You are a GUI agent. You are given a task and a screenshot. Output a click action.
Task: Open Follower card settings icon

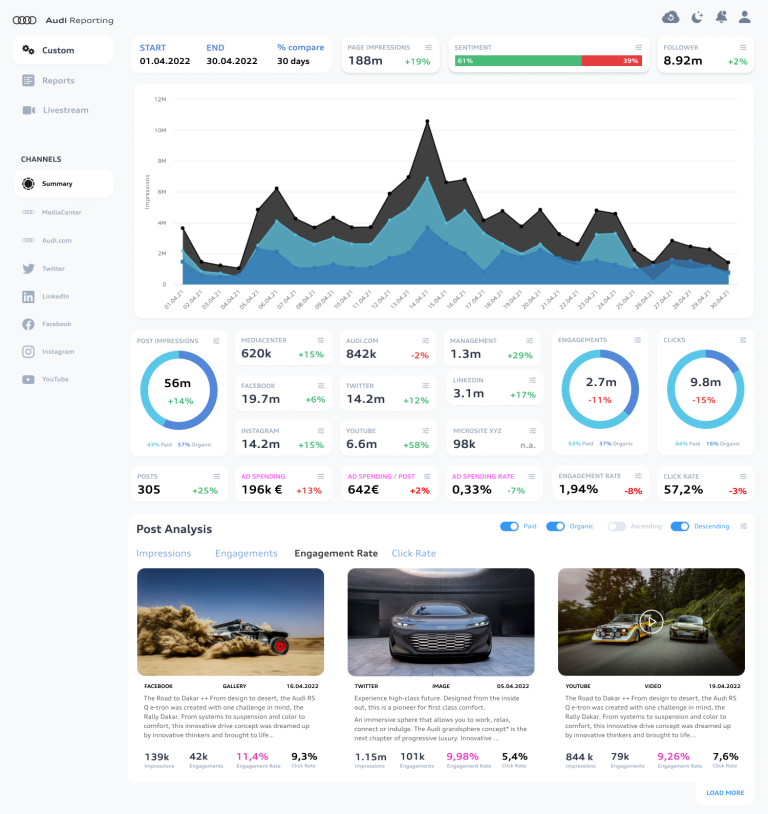pyautogui.click(x=743, y=47)
